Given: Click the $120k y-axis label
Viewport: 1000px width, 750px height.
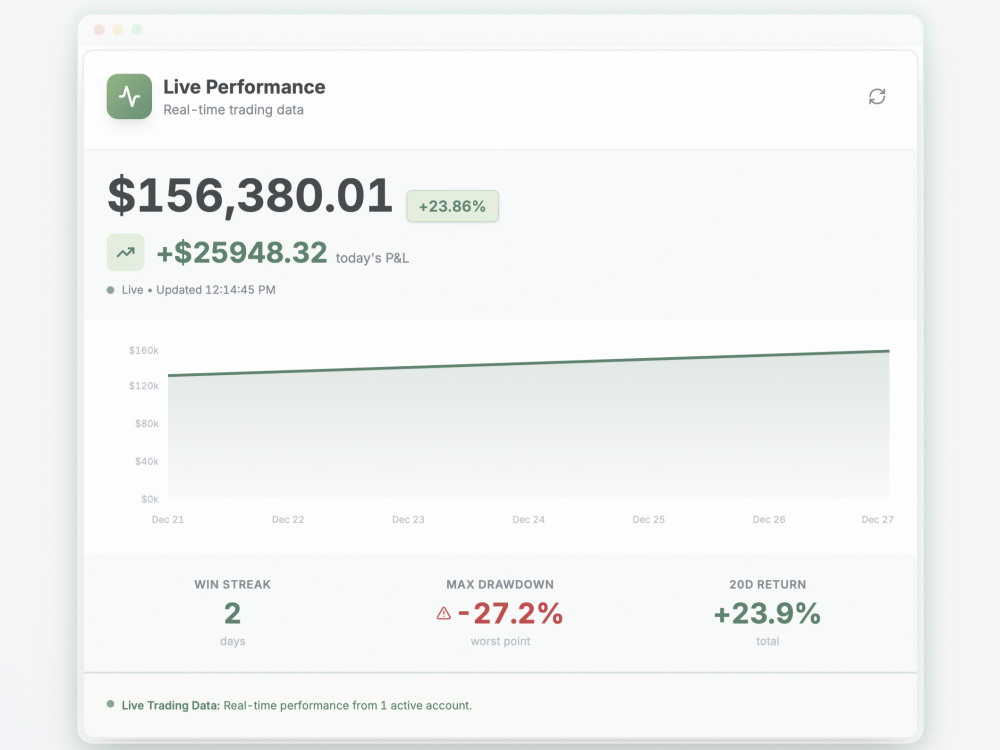Looking at the screenshot, I should [x=143, y=386].
